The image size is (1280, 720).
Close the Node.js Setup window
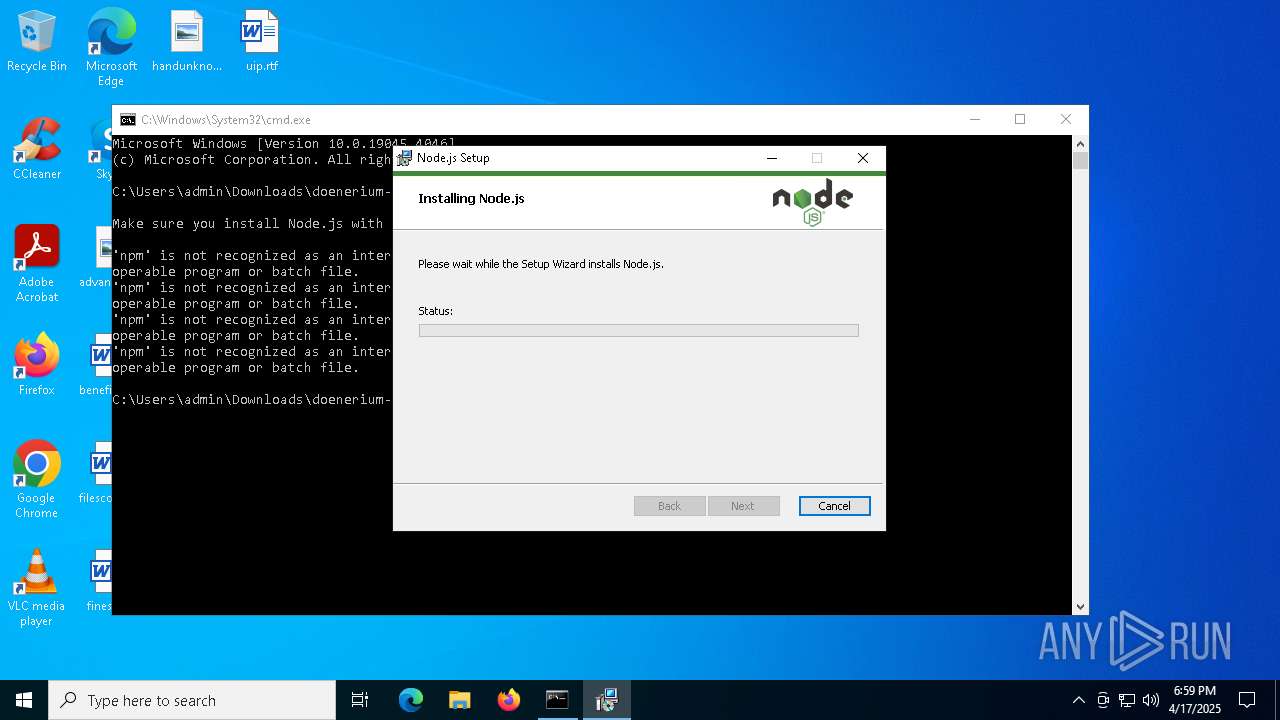pyautogui.click(x=863, y=158)
